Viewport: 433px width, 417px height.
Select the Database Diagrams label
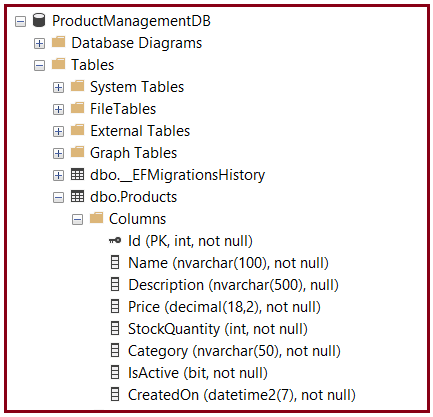137,43
